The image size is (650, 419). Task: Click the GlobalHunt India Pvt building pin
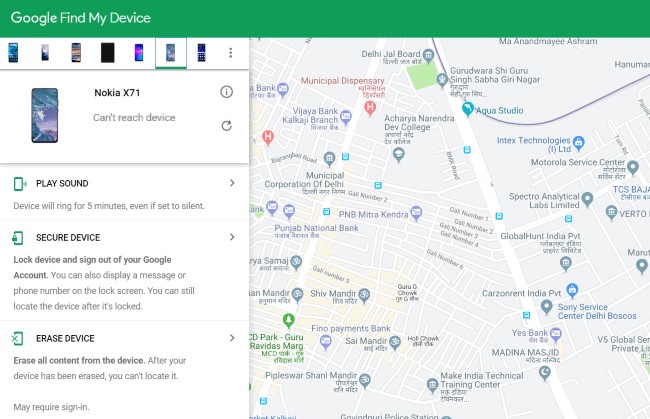pyautogui.click(x=566, y=263)
